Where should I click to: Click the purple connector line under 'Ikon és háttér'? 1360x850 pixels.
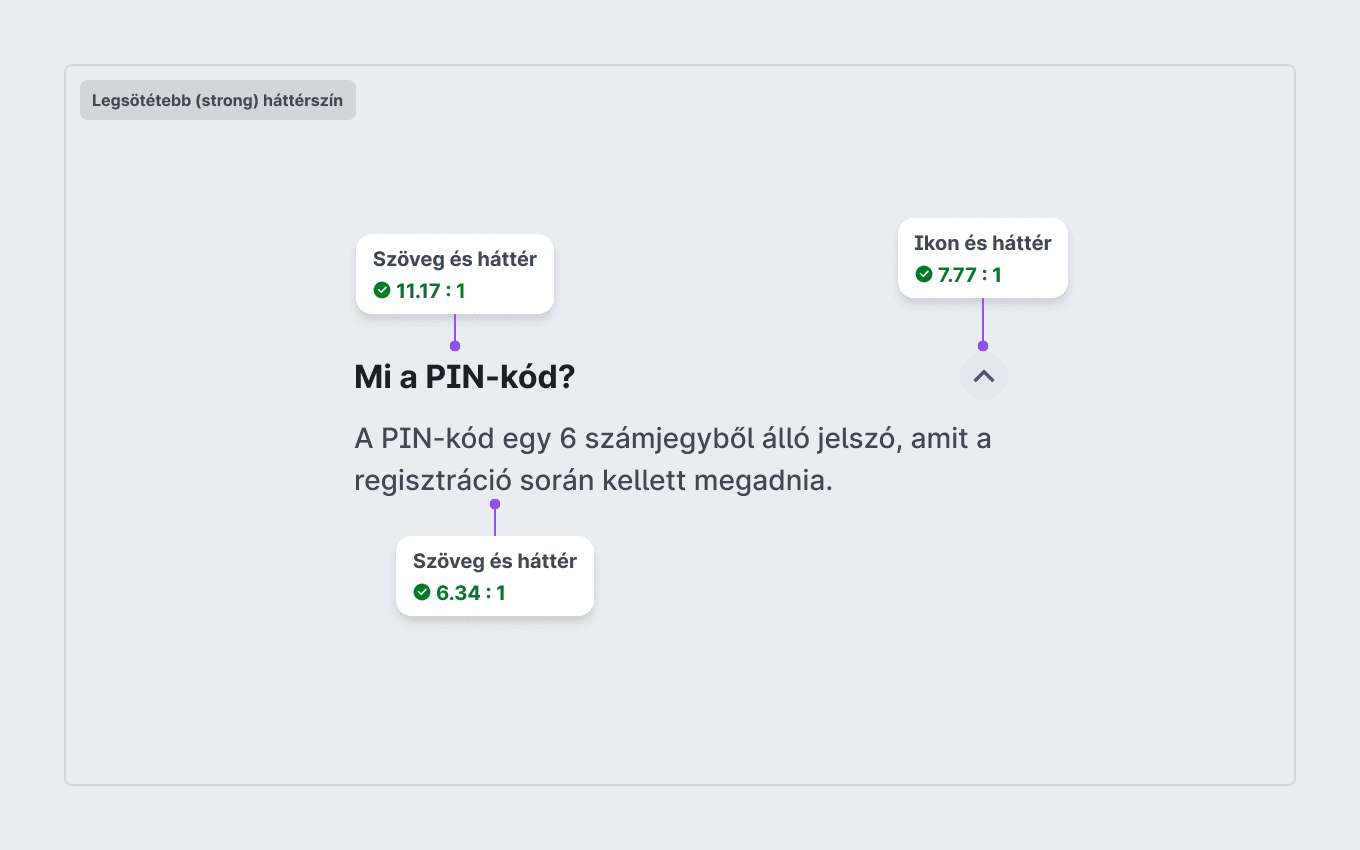click(x=983, y=320)
